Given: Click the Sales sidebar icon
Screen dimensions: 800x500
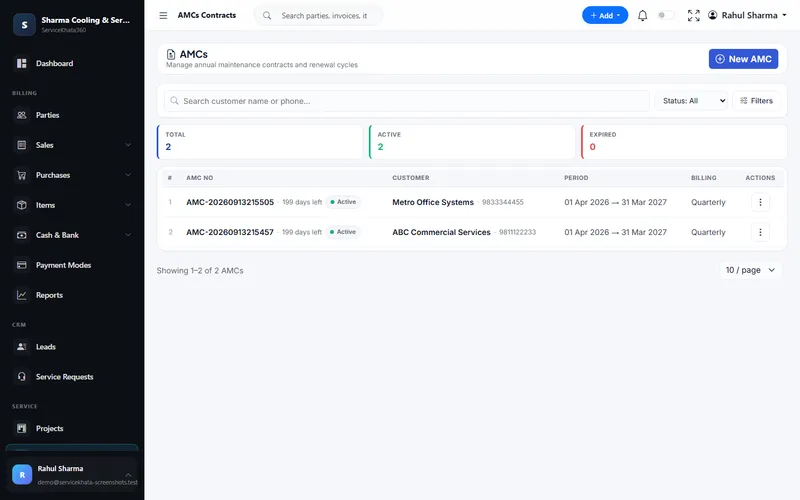Looking at the screenshot, I should pyautogui.click(x=21, y=145).
